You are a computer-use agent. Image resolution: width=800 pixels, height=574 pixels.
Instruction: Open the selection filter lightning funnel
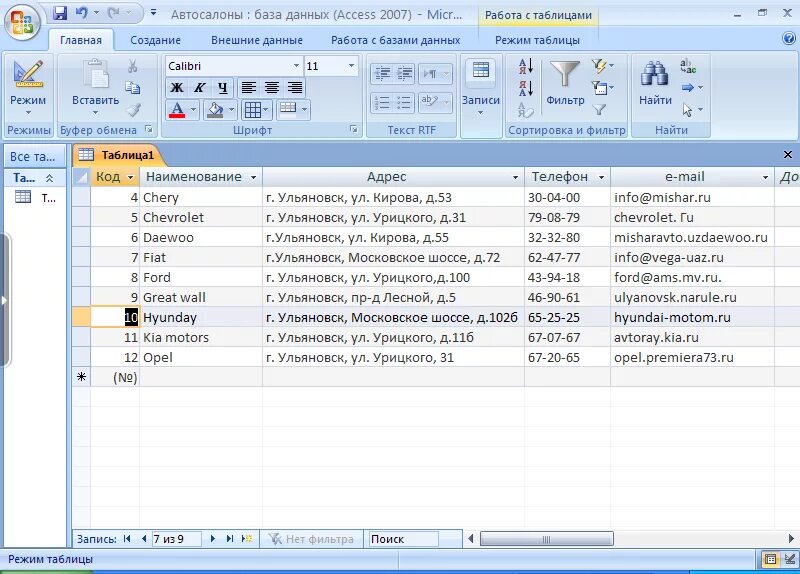(602, 66)
